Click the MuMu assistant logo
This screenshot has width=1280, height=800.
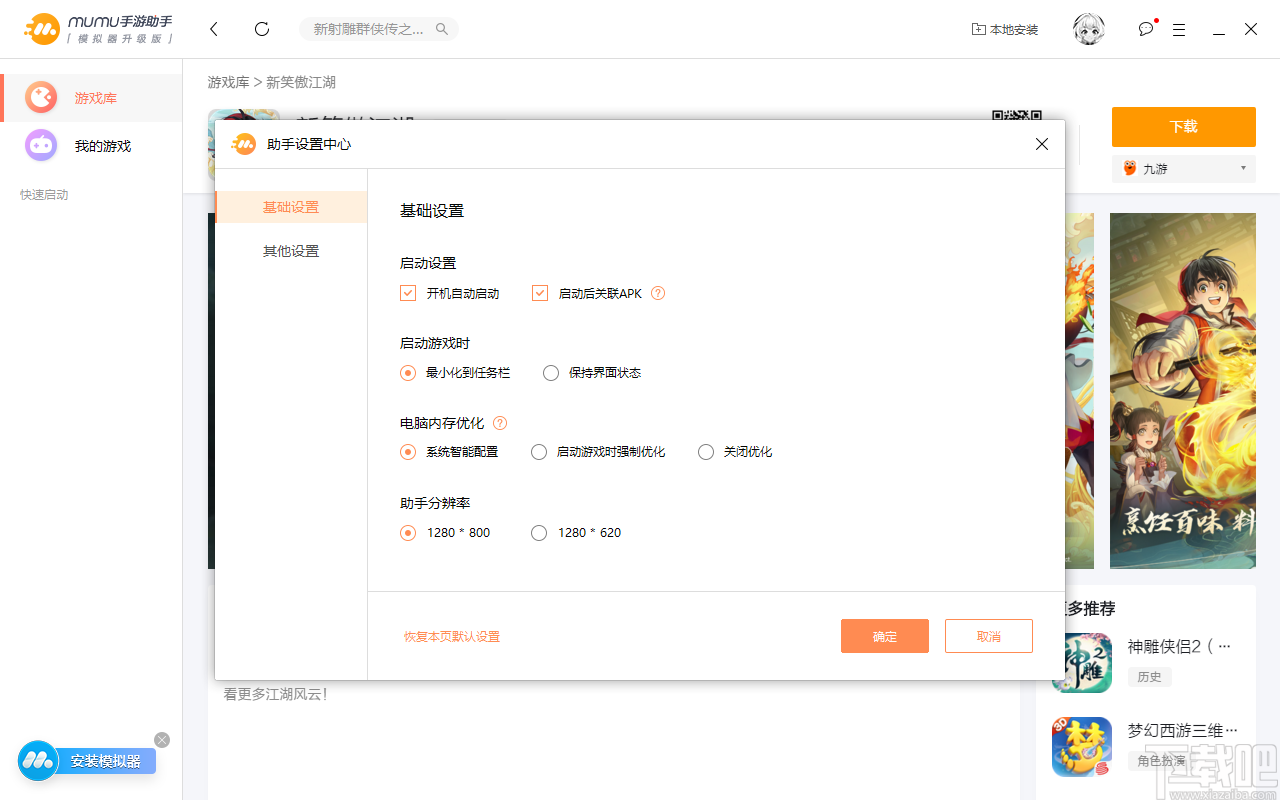[x=42, y=29]
